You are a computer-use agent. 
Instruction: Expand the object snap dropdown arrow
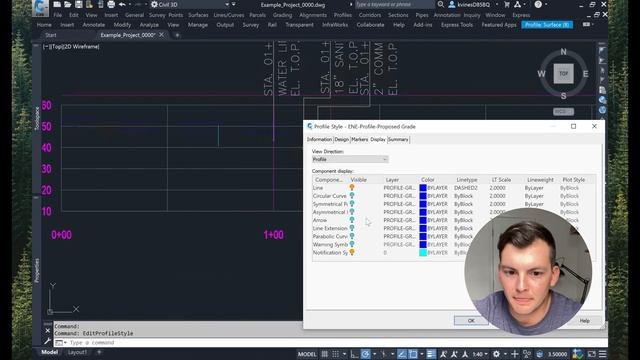click(x=422, y=354)
